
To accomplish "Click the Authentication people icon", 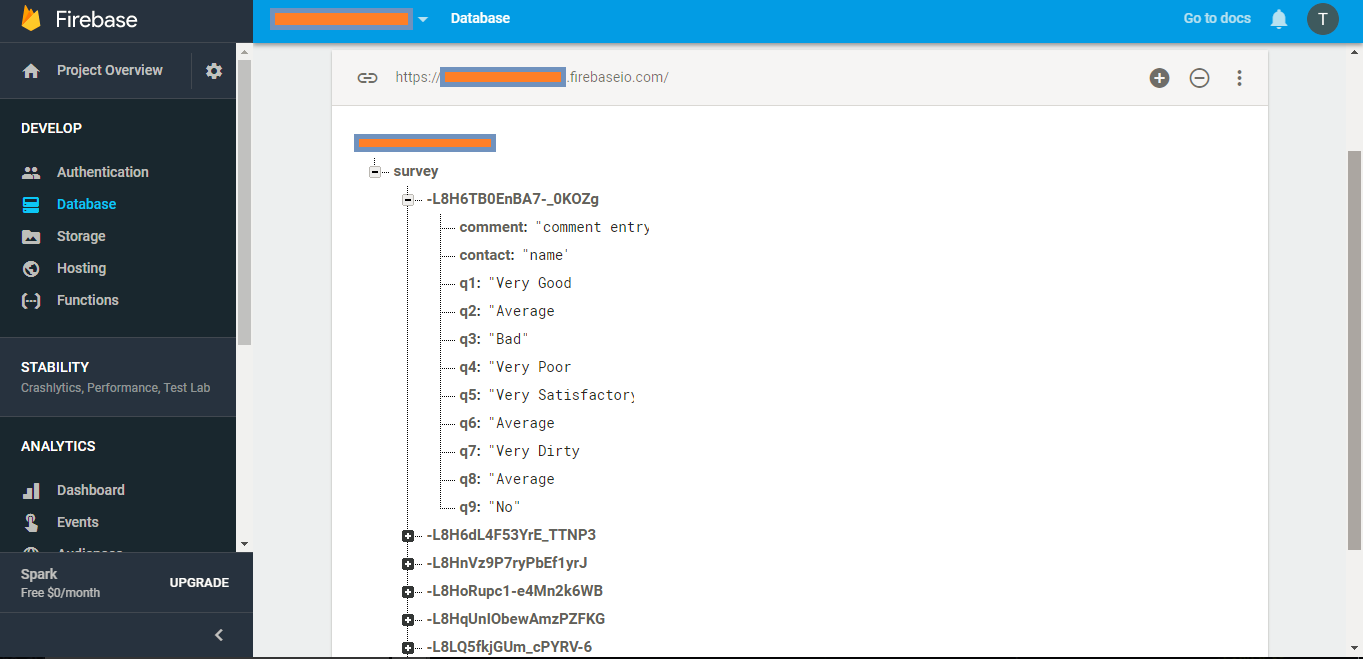I will [x=31, y=172].
